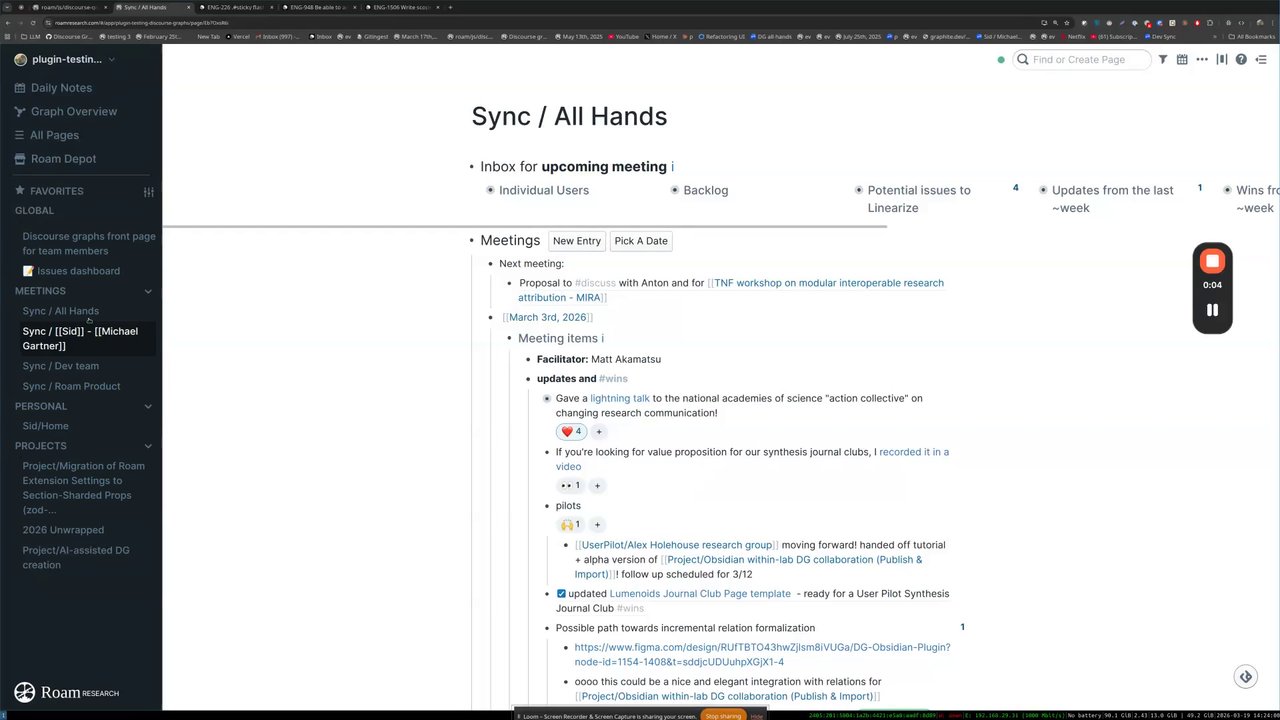Expand the Individual Users bullet
The height and width of the screenshot is (720, 1280).
coord(490,190)
